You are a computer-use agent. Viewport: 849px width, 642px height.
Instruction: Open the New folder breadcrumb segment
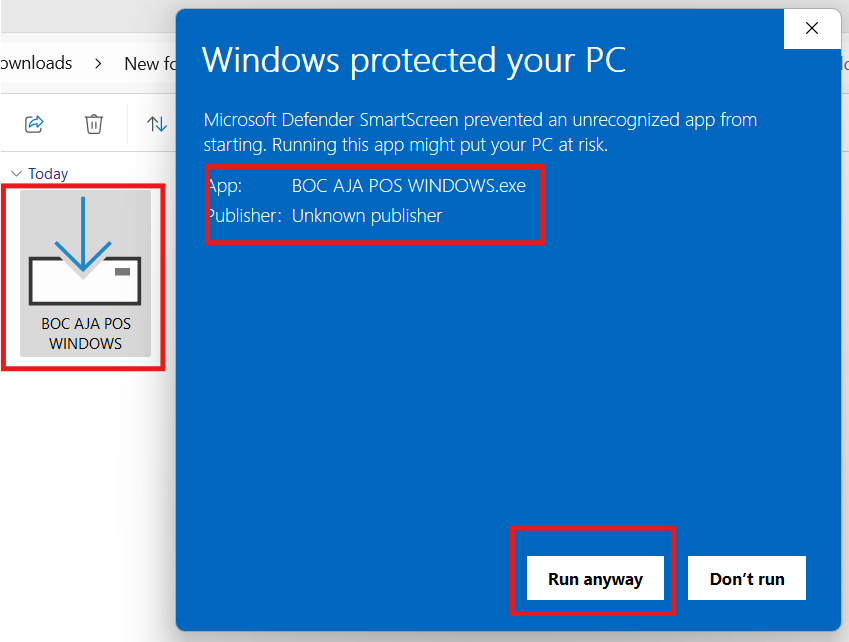point(150,64)
